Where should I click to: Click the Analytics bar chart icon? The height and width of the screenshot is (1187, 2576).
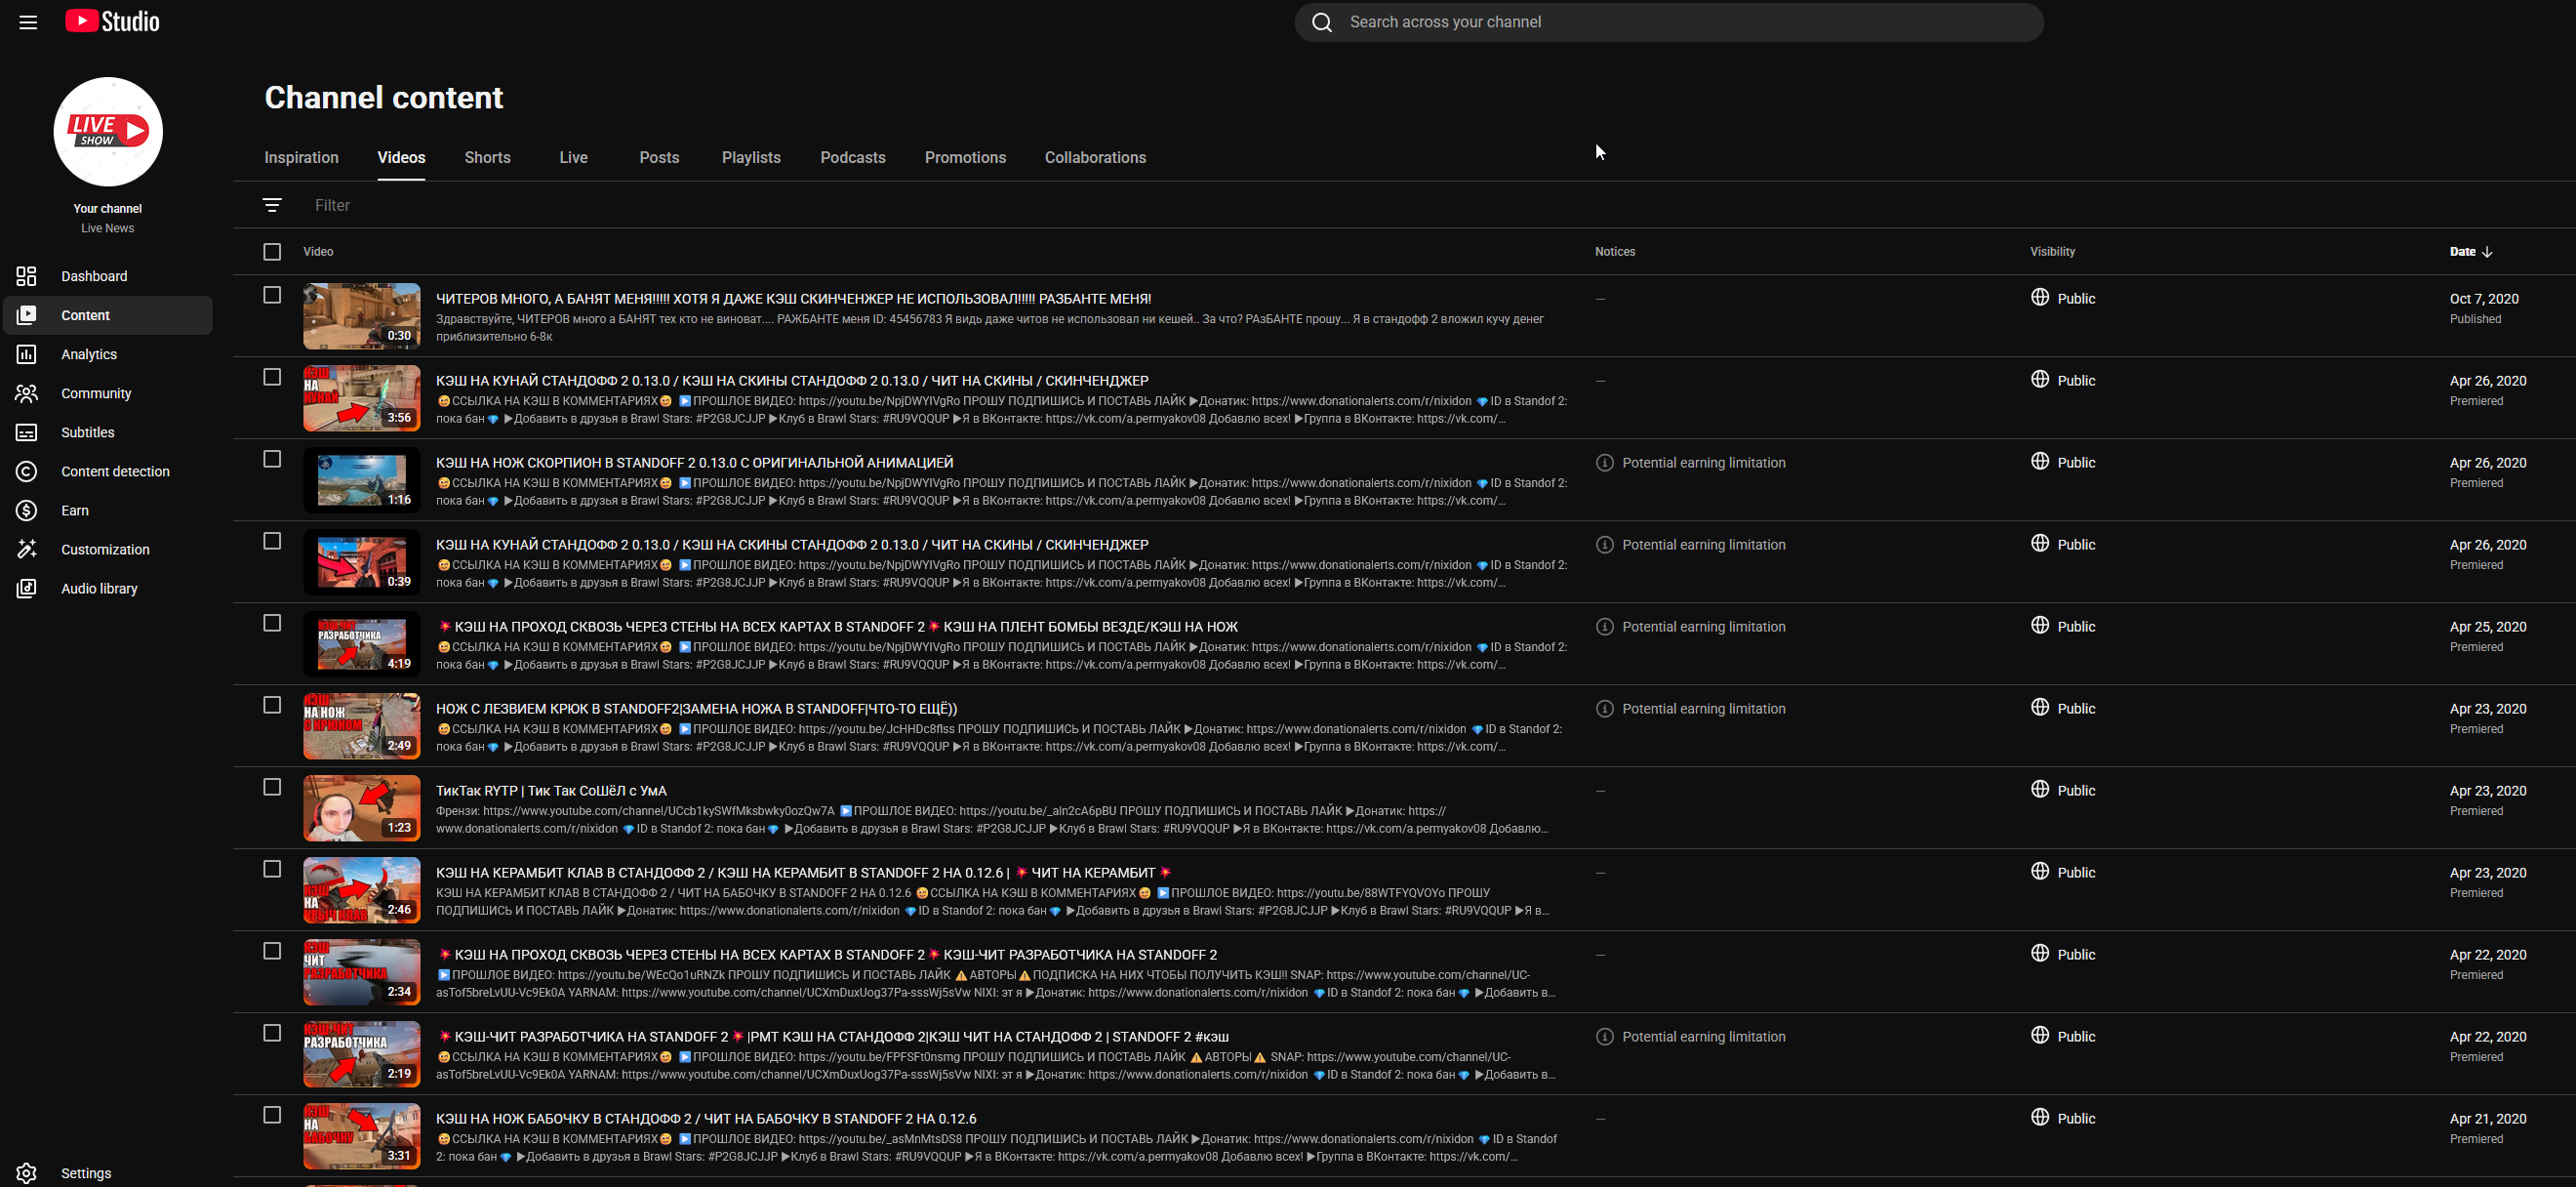(27, 354)
